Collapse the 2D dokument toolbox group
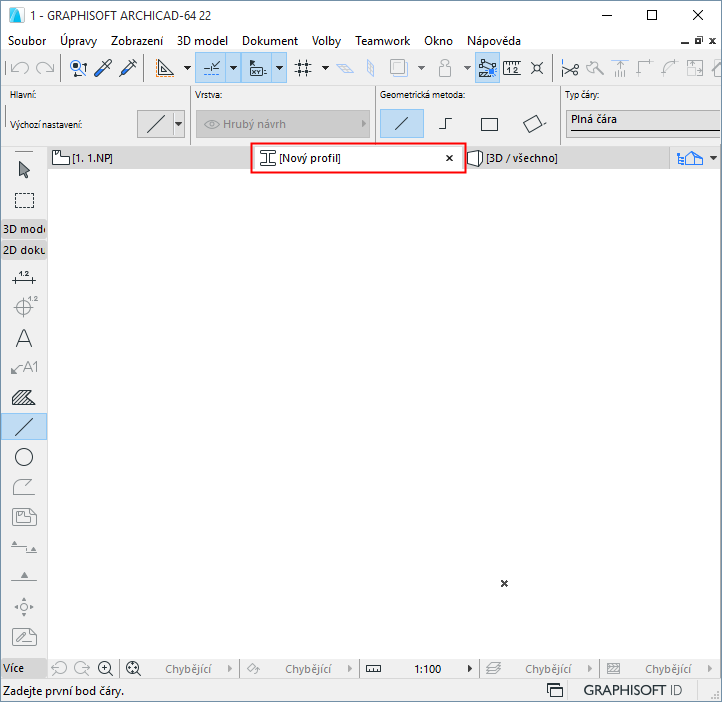This screenshot has height=702, width=722. [x=24, y=250]
